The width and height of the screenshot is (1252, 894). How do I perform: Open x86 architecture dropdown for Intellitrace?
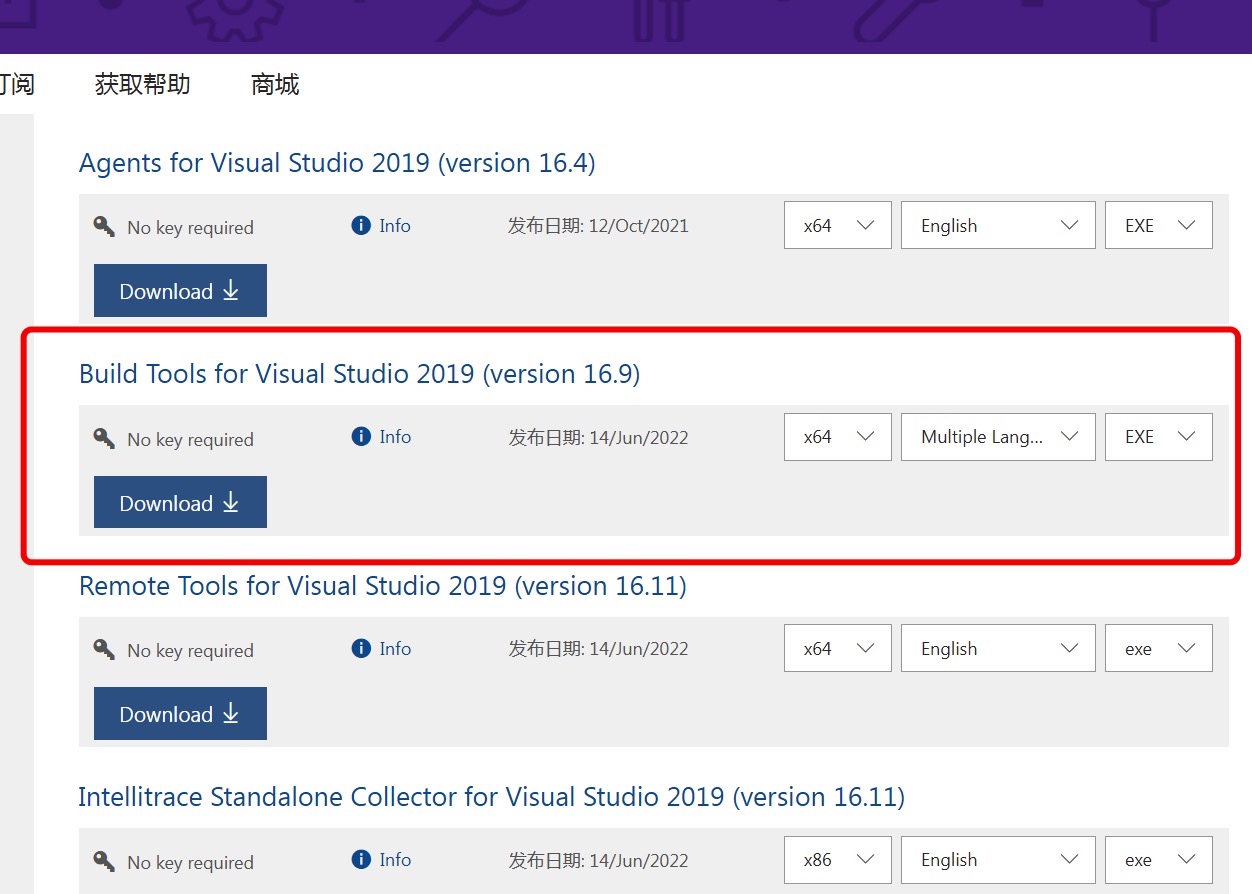(x=838, y=860)
